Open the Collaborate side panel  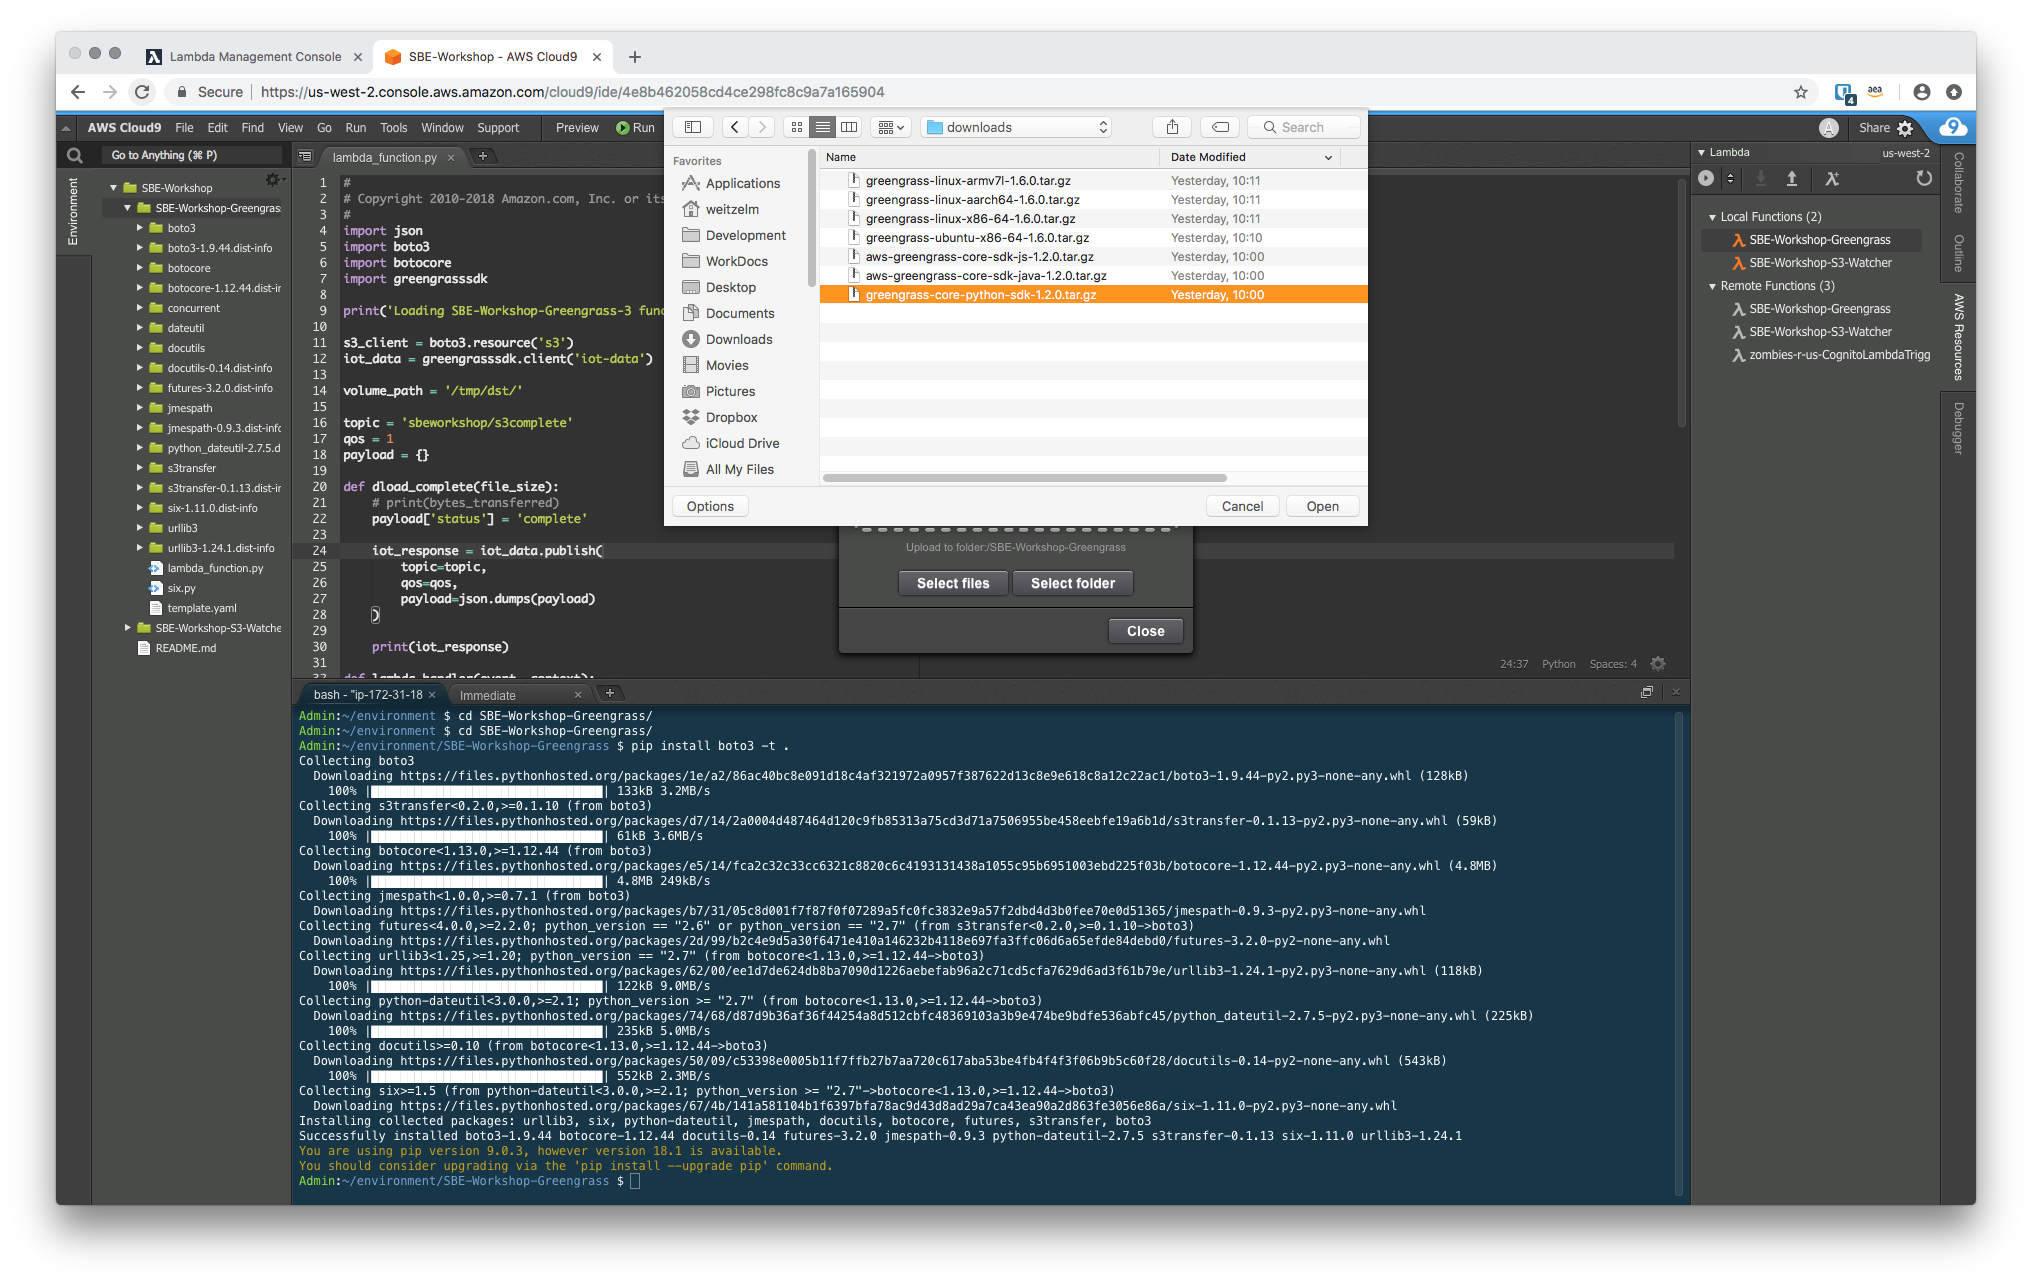point(1958,182)
